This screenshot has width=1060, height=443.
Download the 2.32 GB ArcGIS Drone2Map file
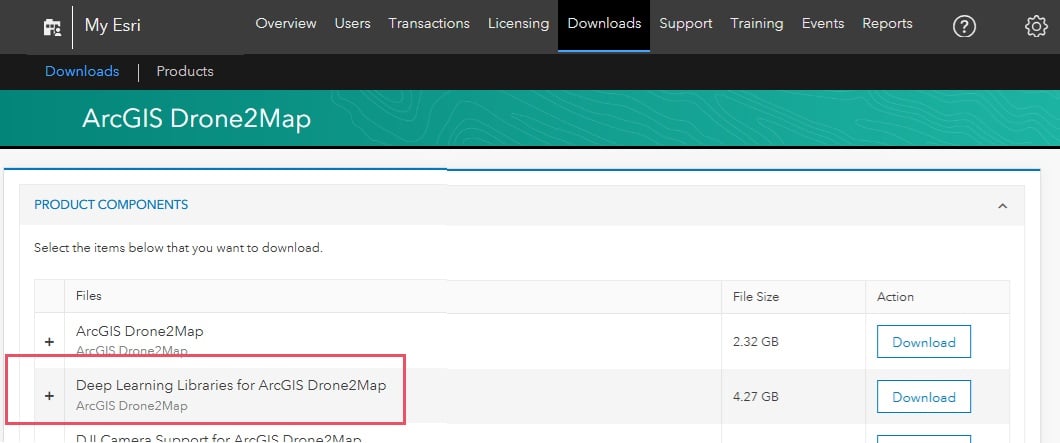click(x=923, y=342)
